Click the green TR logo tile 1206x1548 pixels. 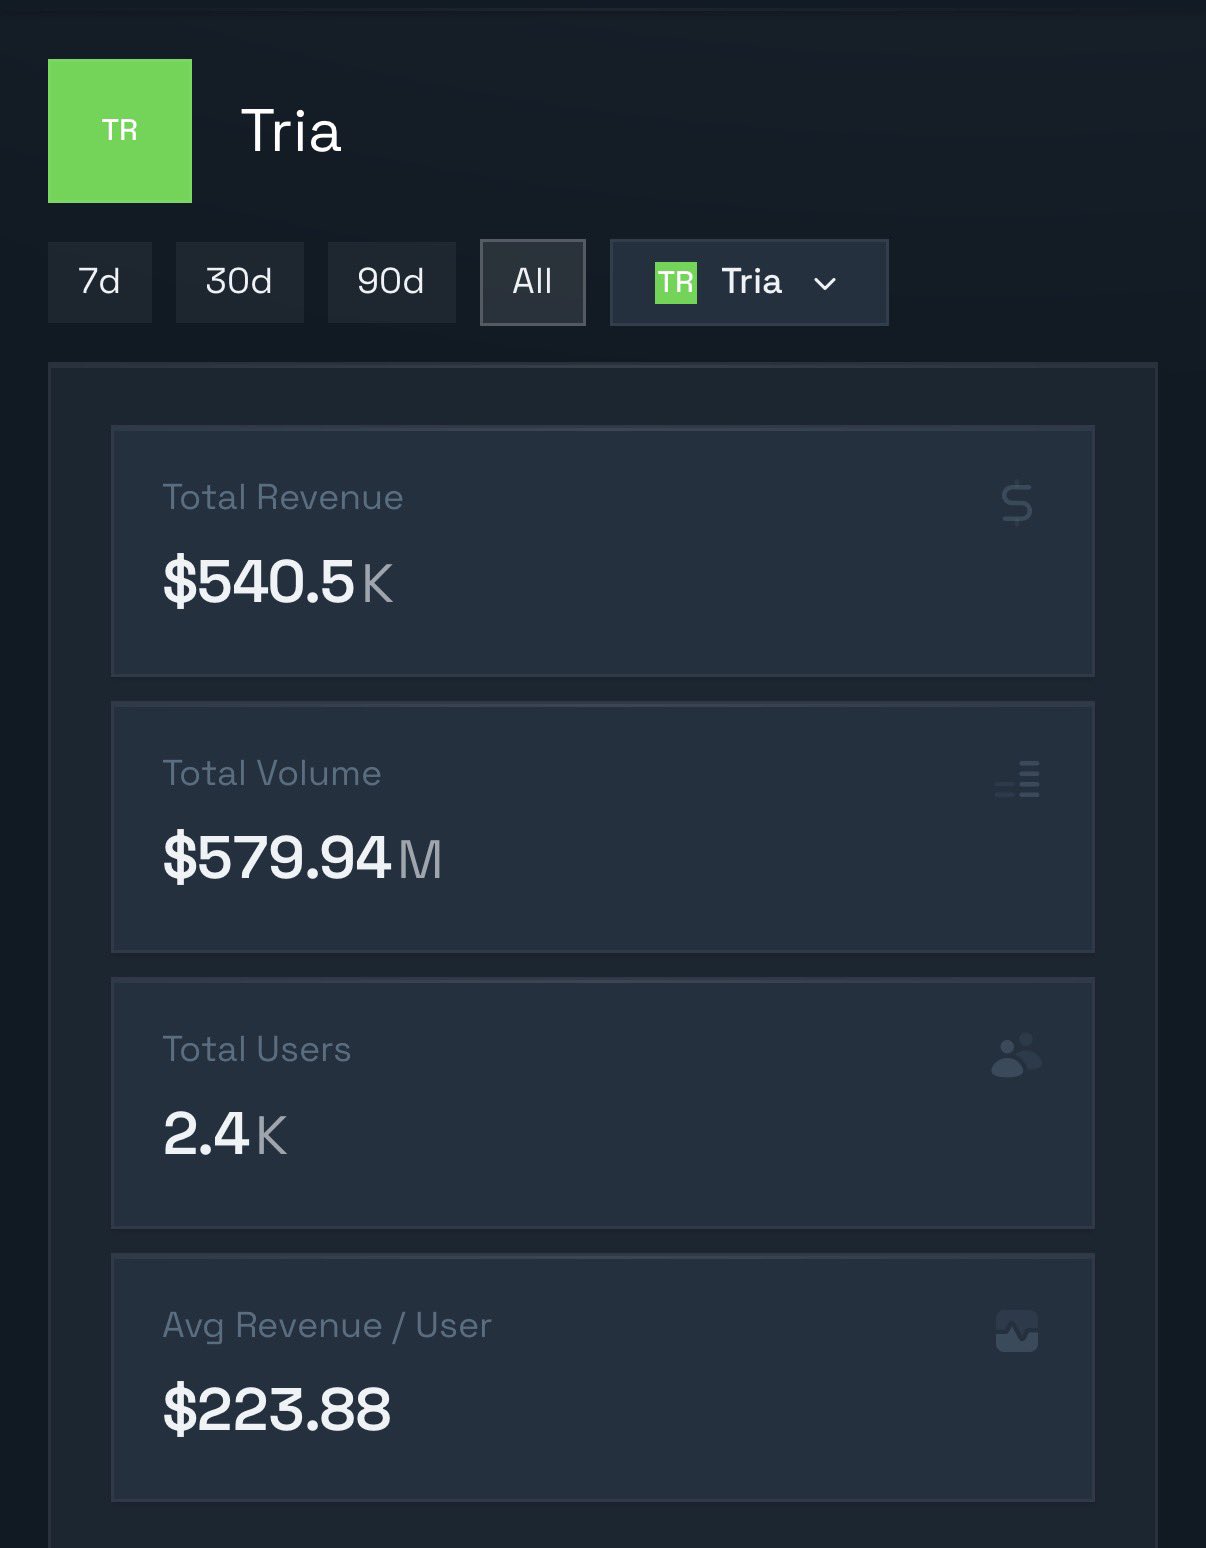(x=120, y=131)
